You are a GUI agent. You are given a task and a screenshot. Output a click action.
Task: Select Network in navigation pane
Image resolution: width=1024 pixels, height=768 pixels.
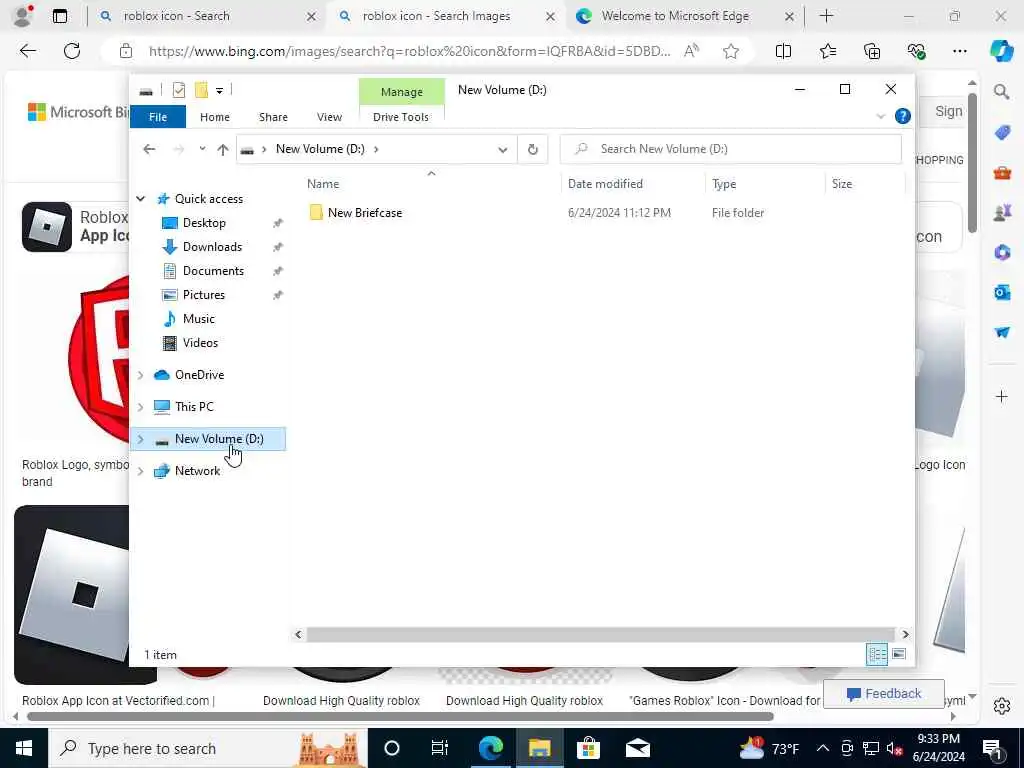tap(197, 471)
